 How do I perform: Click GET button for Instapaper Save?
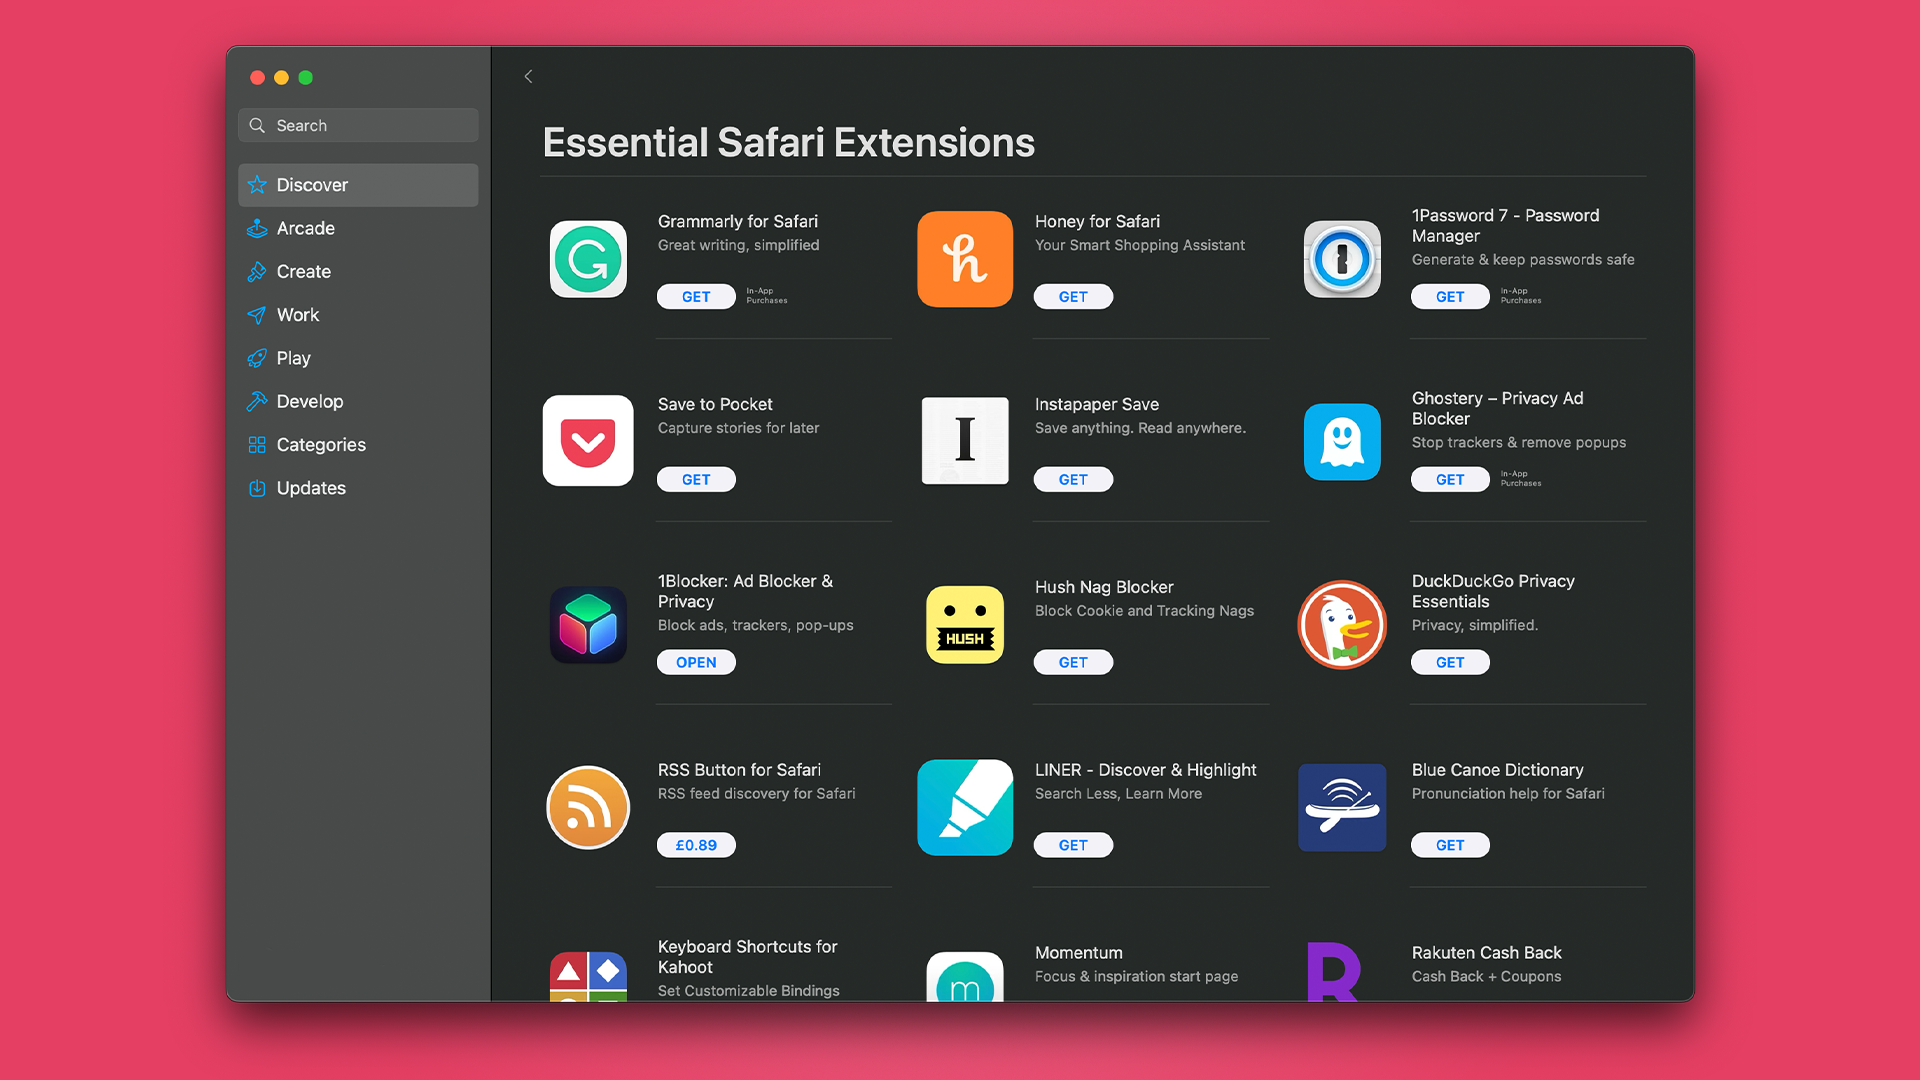tap(1072, 479)
